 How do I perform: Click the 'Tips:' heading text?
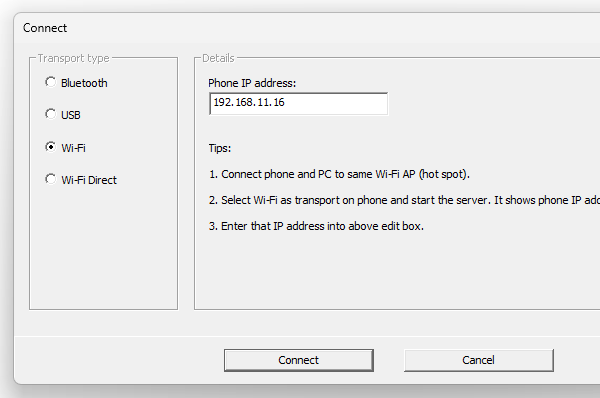click(x=220, y=148)
